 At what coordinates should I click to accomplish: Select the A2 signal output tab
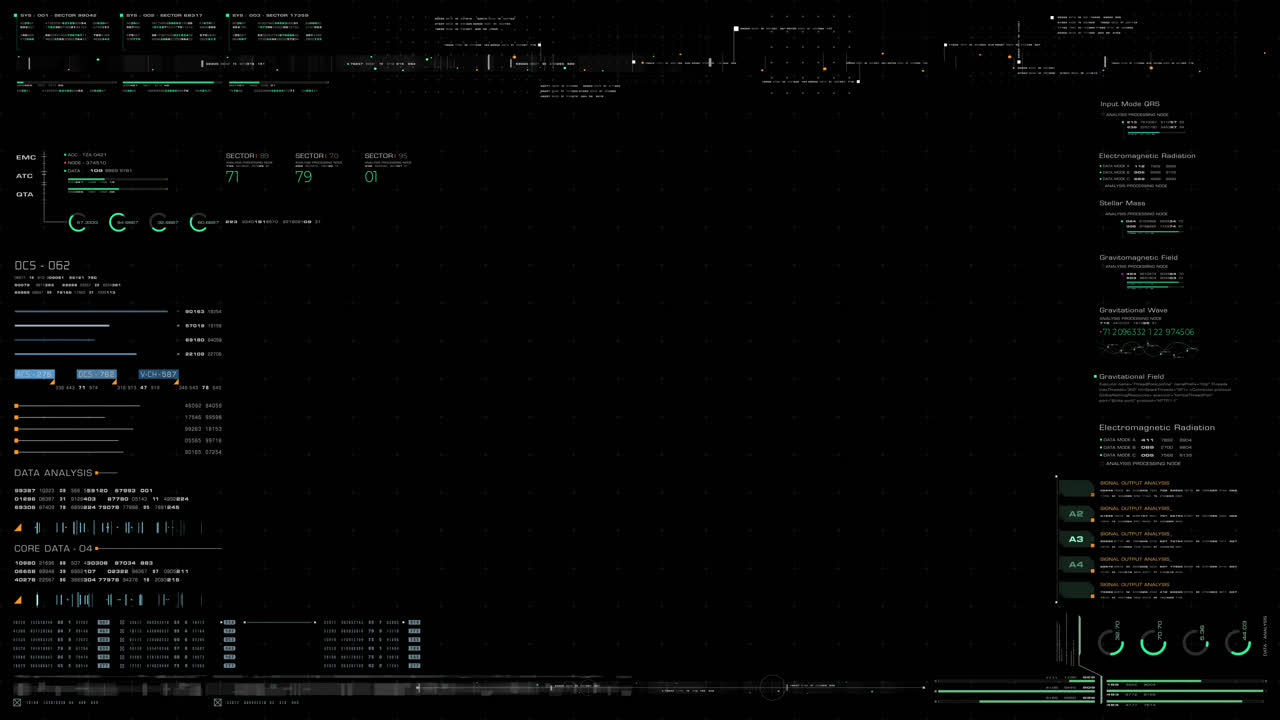1076,514
